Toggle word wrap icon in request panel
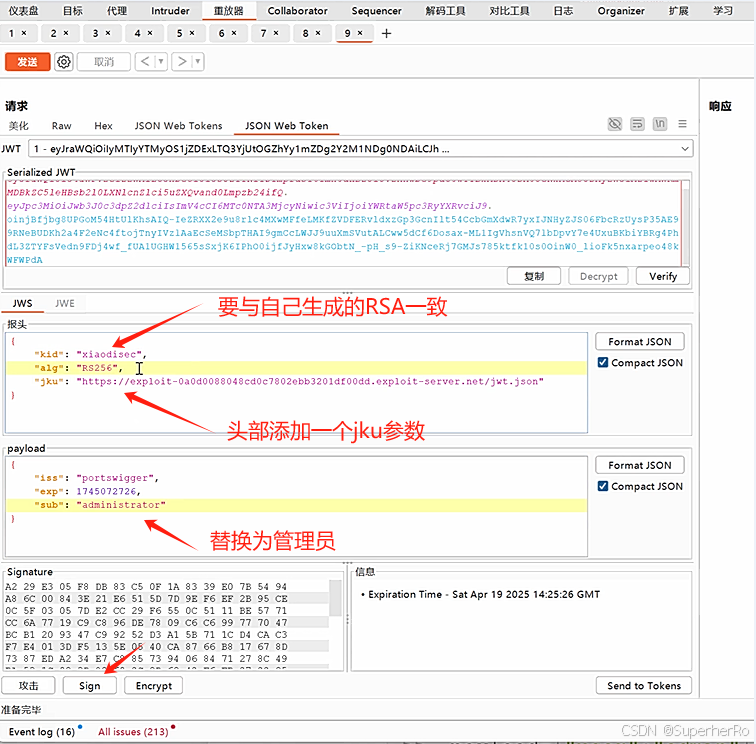Image resolution: width=756 pixels, height=744 pixels. pos(637,124)
